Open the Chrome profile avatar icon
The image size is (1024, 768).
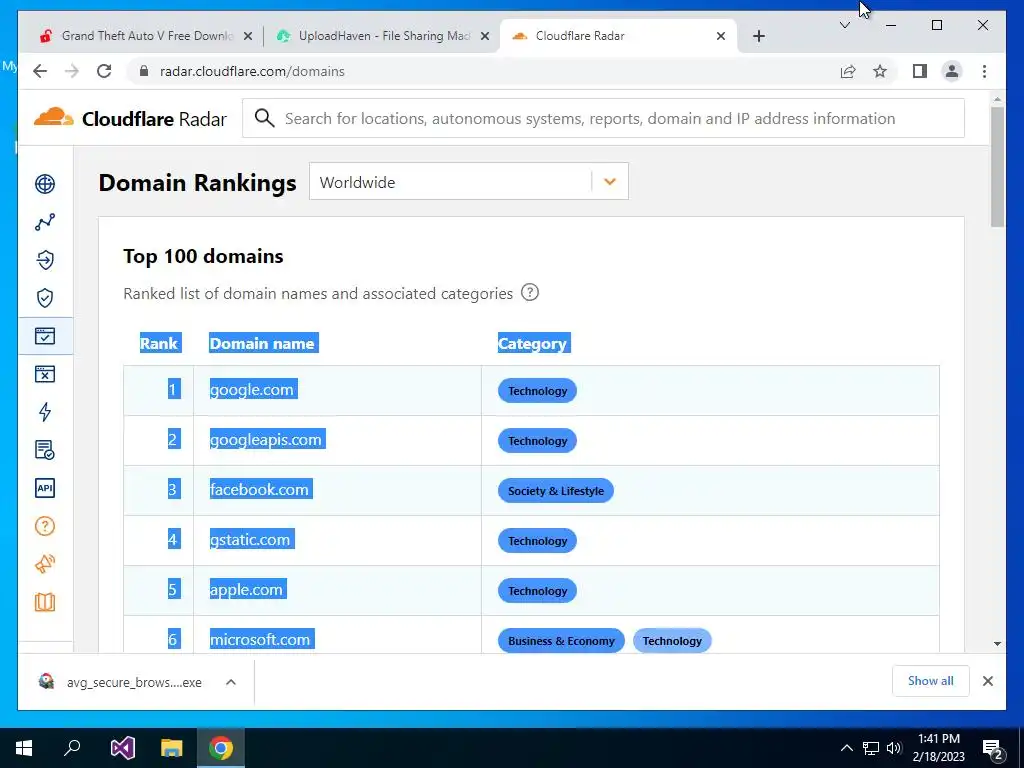[x=952, y=71]
